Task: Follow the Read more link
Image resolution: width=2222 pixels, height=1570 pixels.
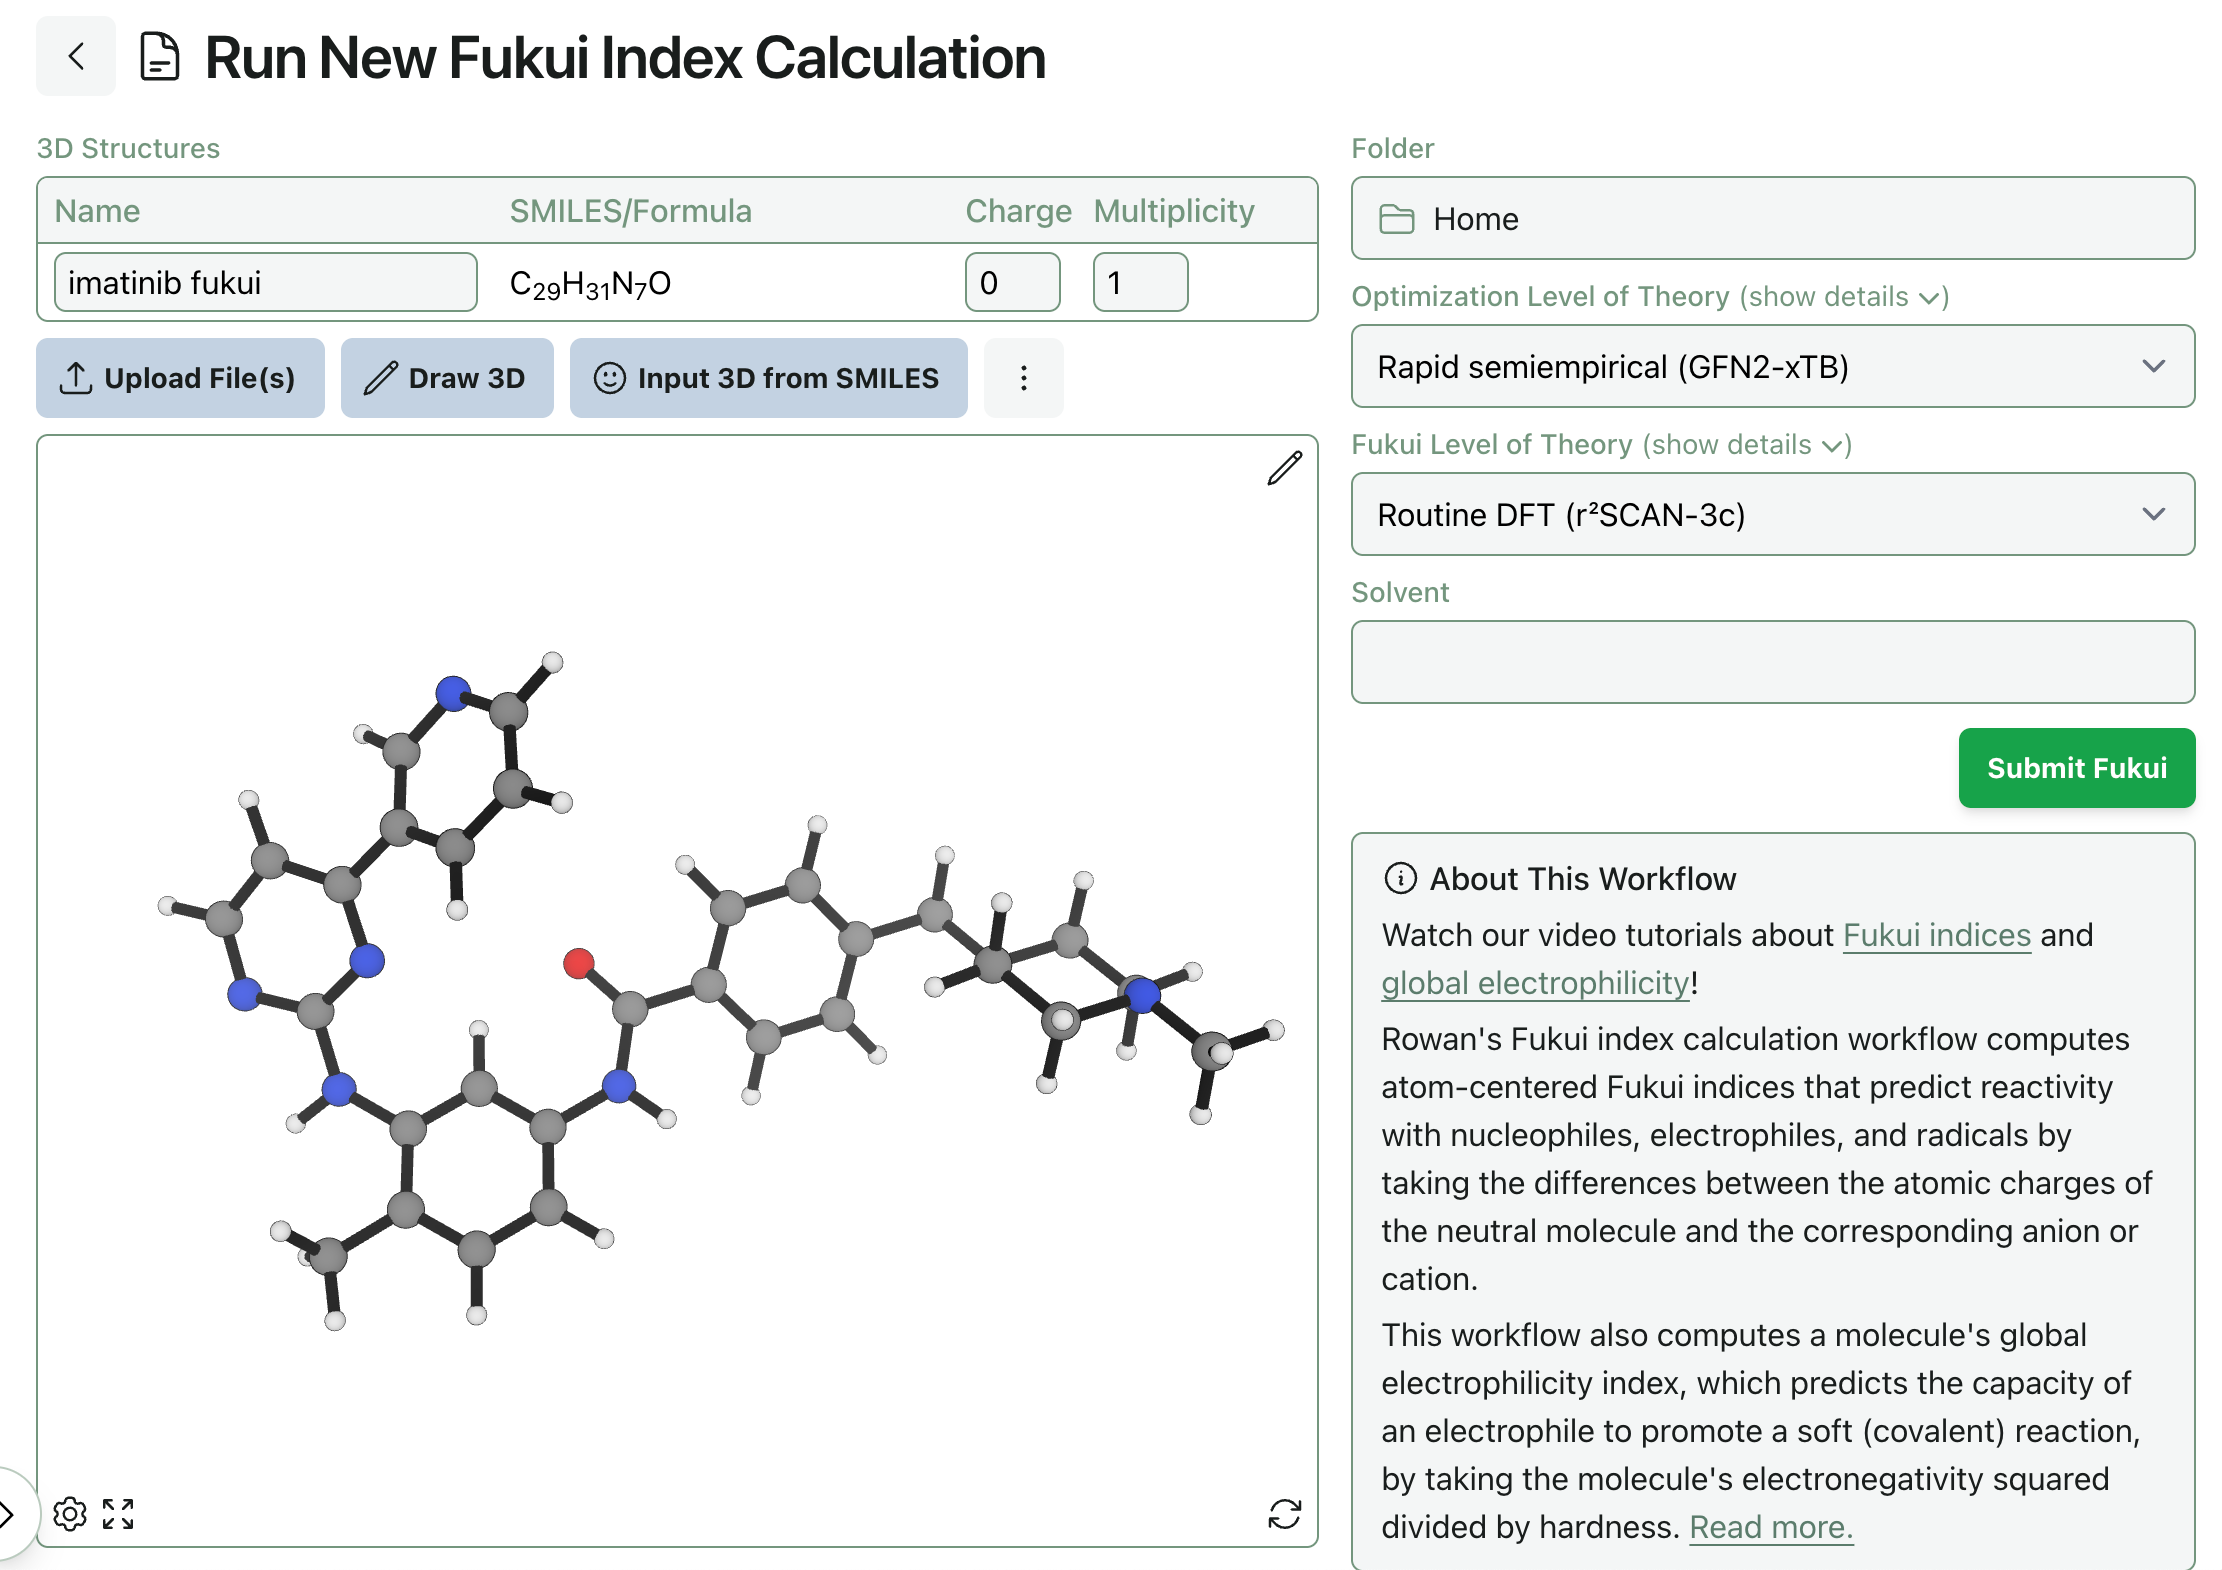Action: [1771, 1527]
